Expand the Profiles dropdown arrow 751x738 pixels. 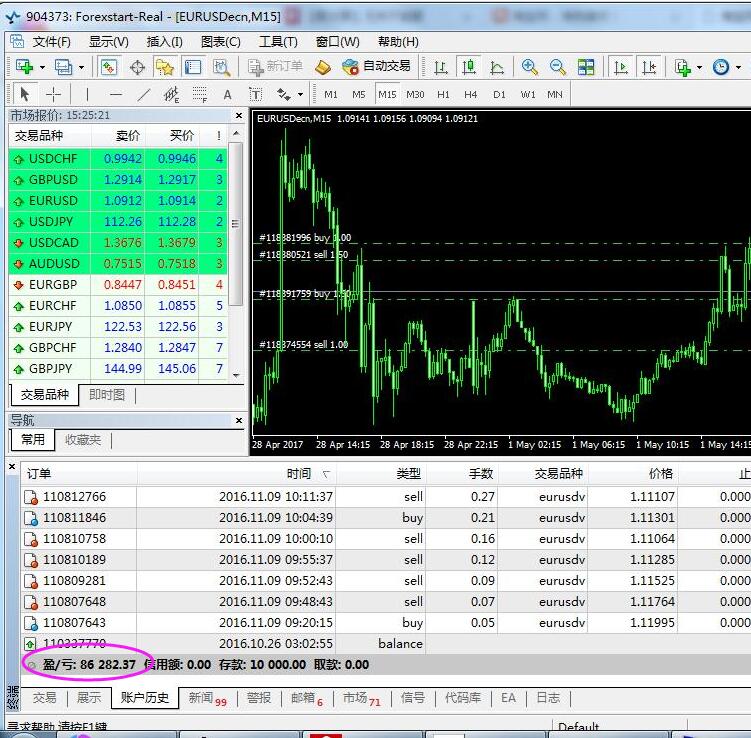[81, 68]
